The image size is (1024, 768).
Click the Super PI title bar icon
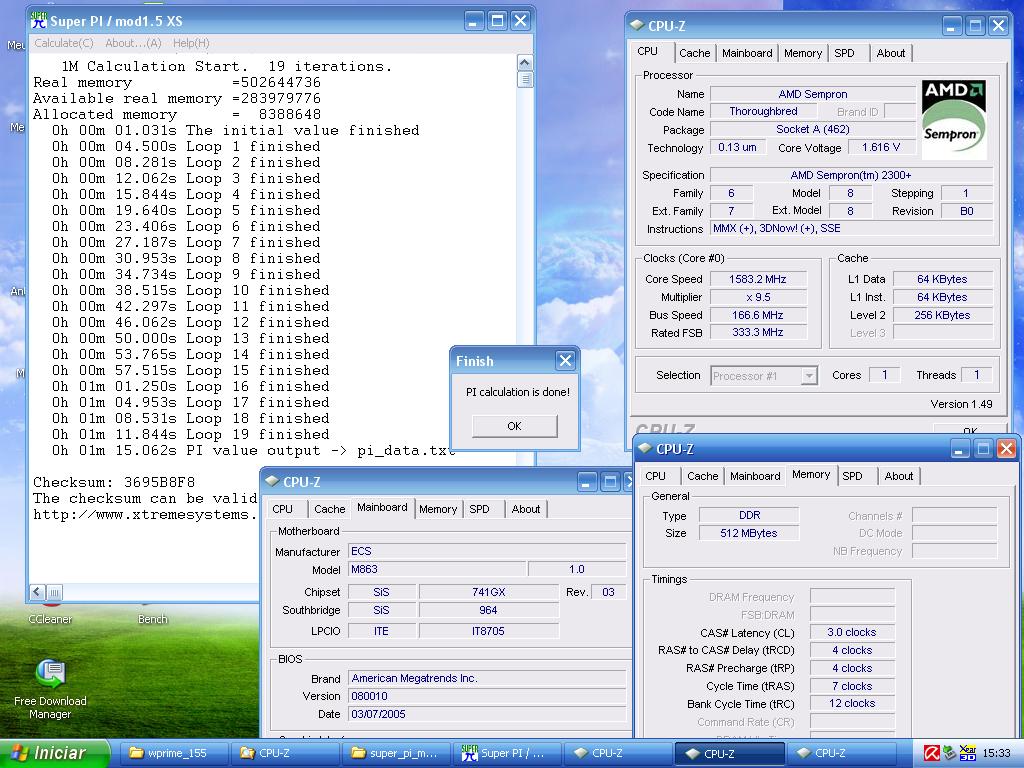click(x=39, y=20)
